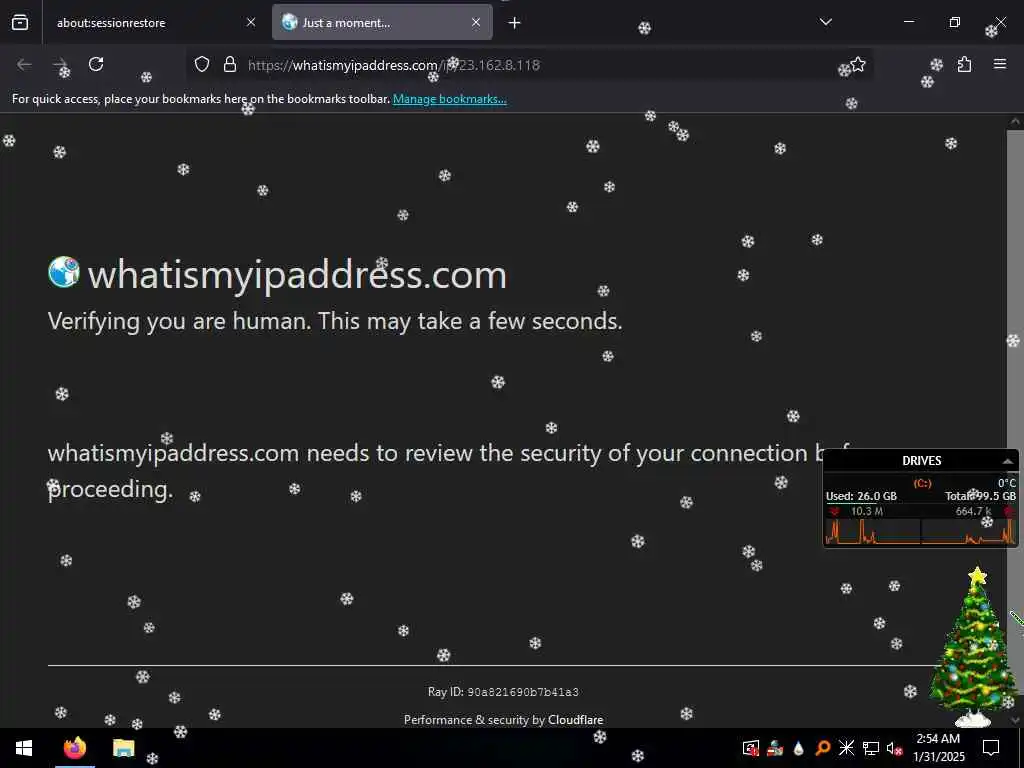The width and height of the screenshot is (1024, 768).
Task: Reload the current page
Action: point(96,64)
